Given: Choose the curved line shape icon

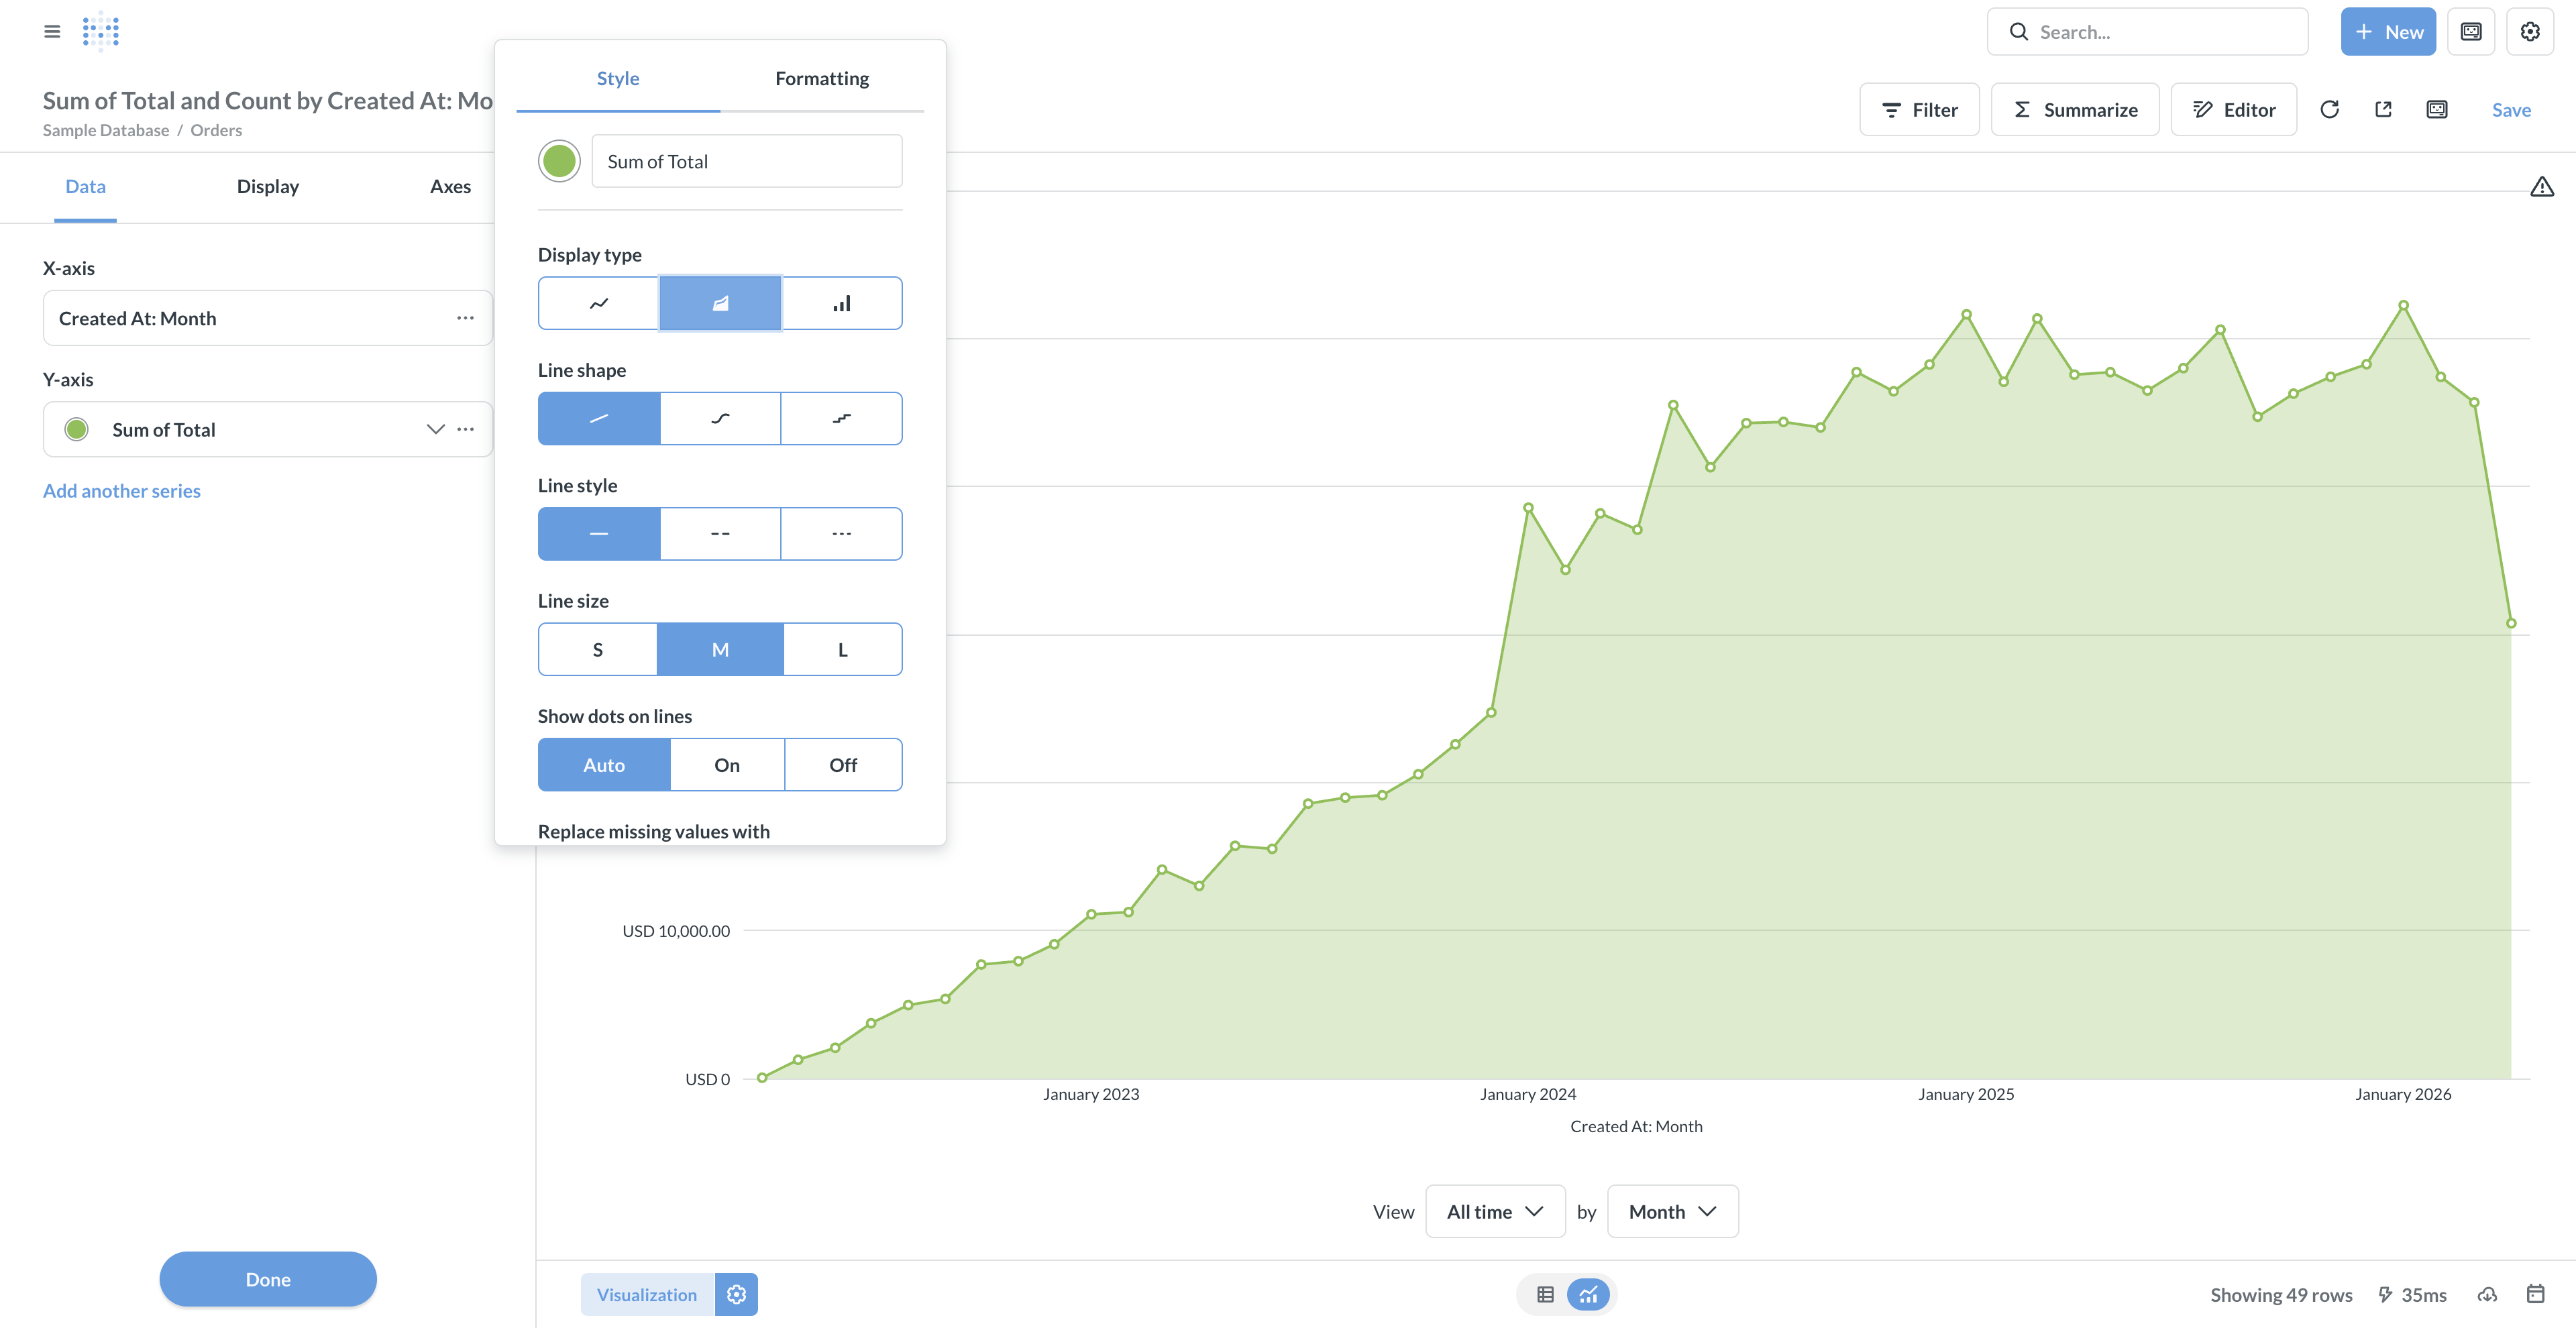Looking at the screenshot, I should 720,418.
